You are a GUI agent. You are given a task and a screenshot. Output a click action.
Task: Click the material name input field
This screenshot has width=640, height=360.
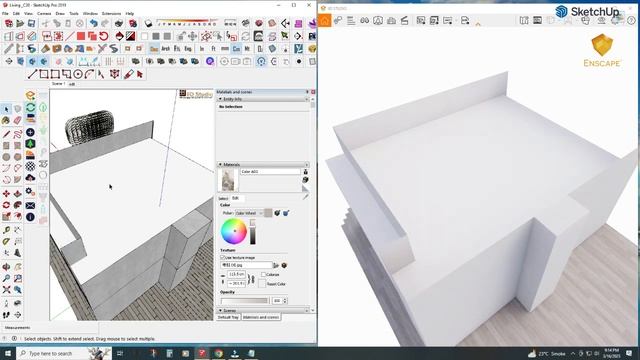click(270, 172)
